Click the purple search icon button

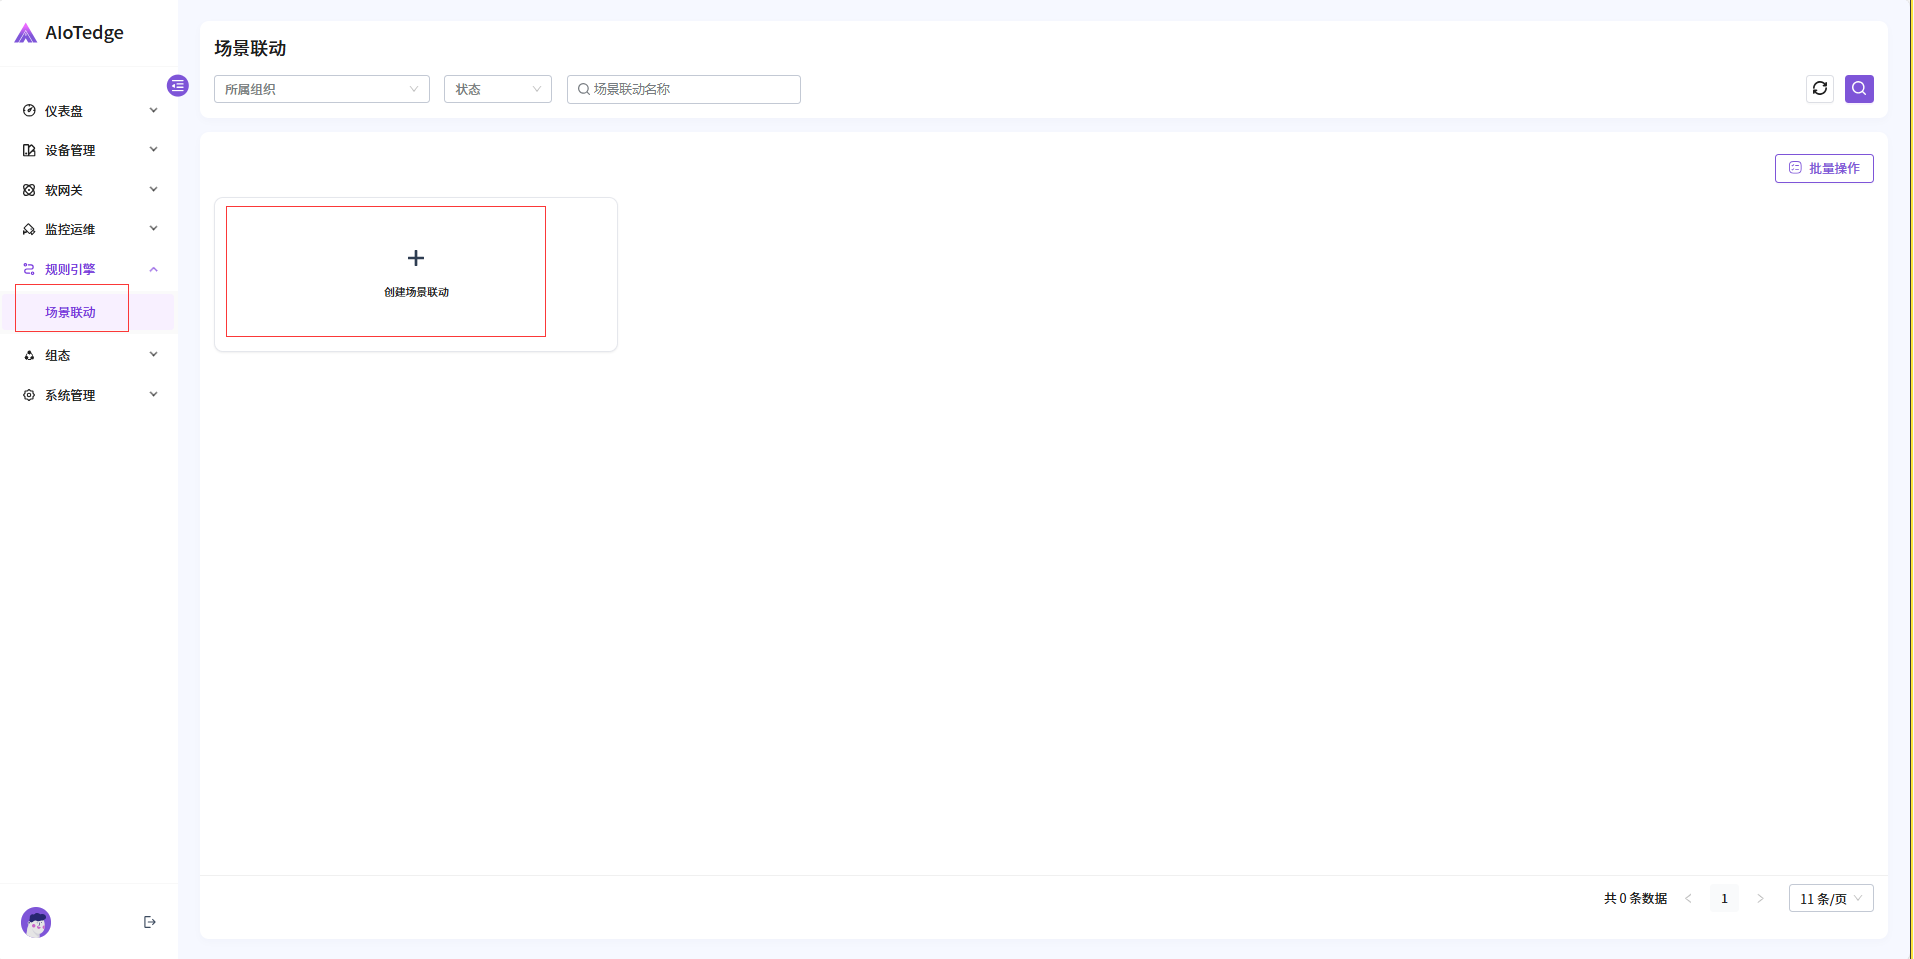pos(1859,89)
